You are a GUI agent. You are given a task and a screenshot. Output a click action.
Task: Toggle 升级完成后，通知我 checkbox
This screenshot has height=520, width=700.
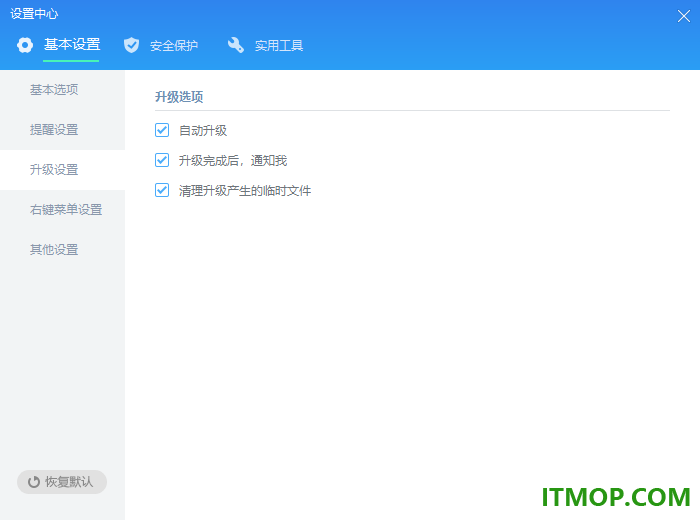pyautogui.click(x=162, y=160)
